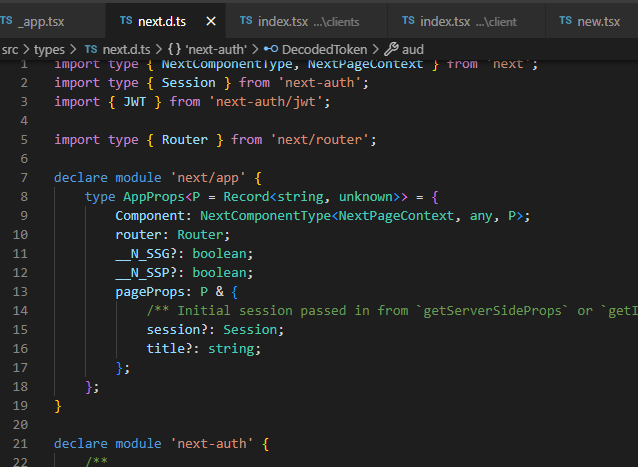Click 'router' property on line 10
This screenshot has height=467, width=638.
click(x=138, y=235)
